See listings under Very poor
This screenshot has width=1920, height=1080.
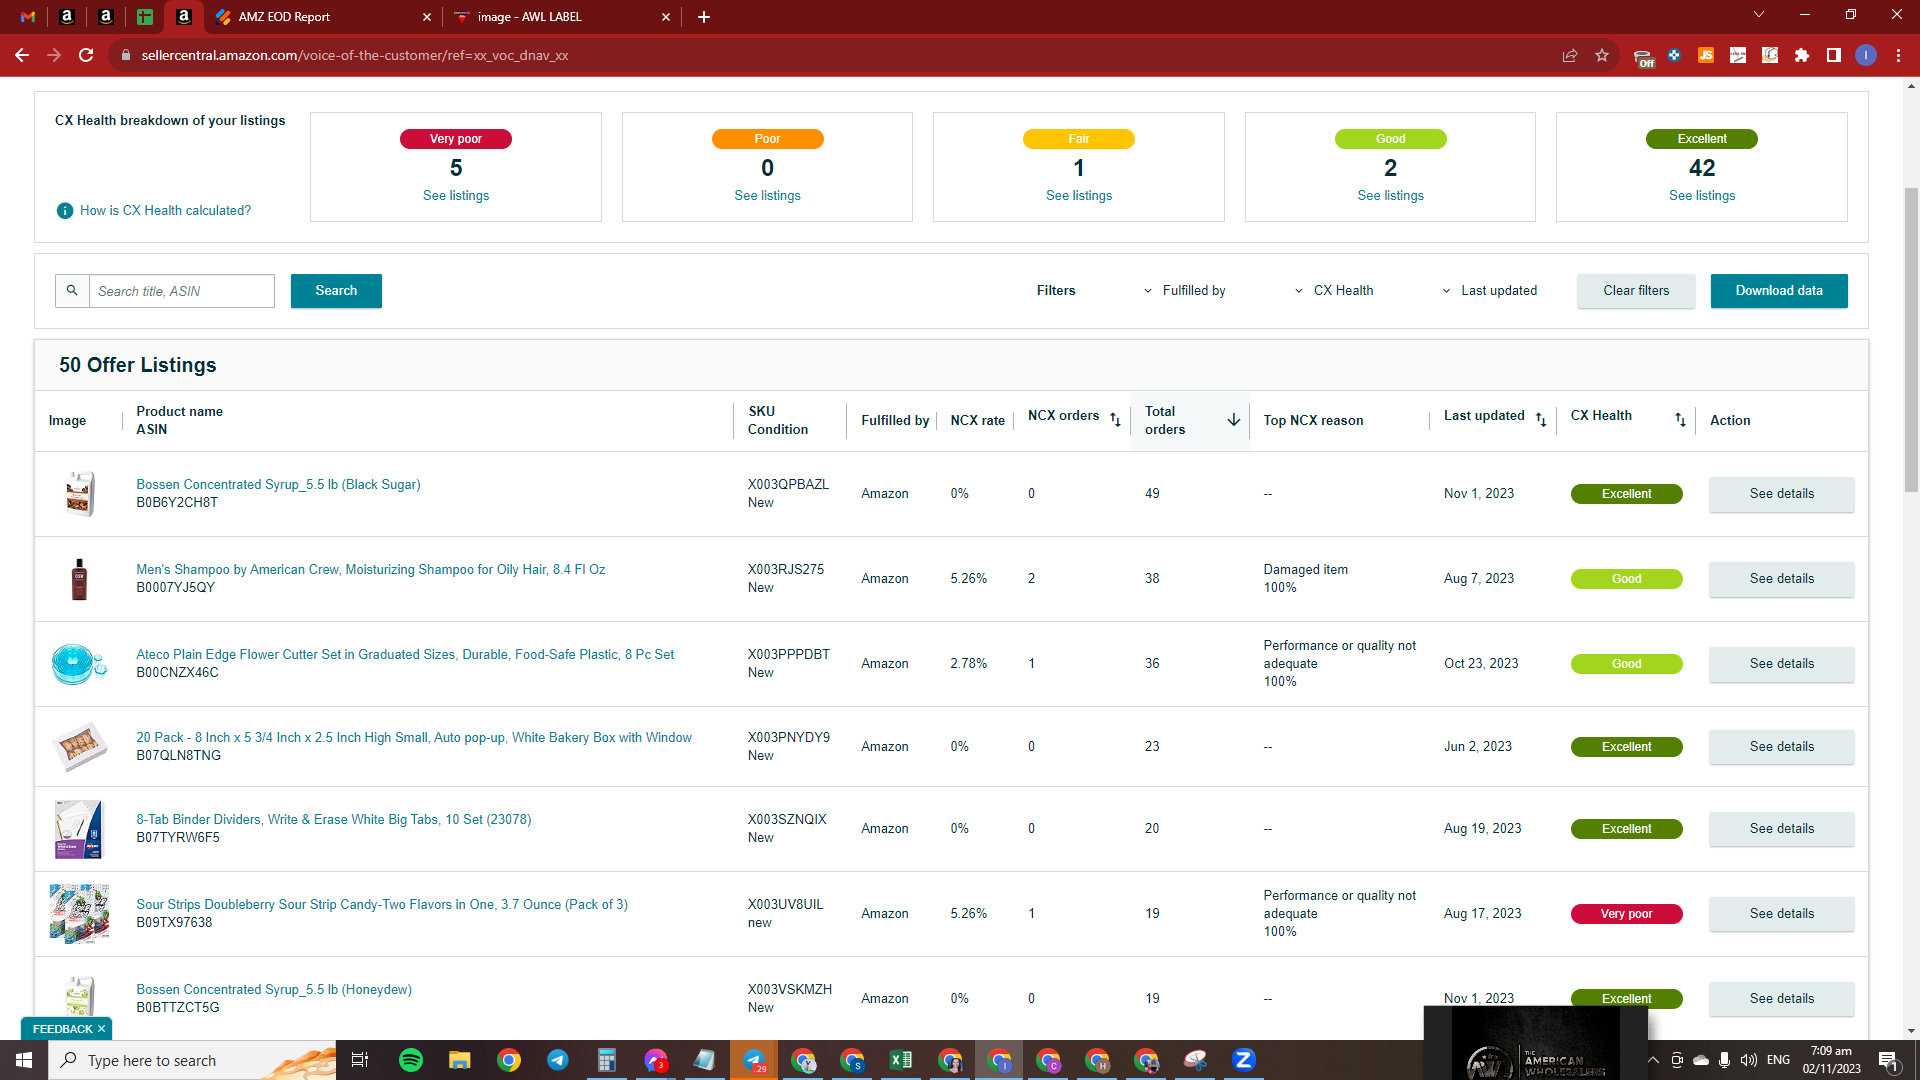[456, 195]
